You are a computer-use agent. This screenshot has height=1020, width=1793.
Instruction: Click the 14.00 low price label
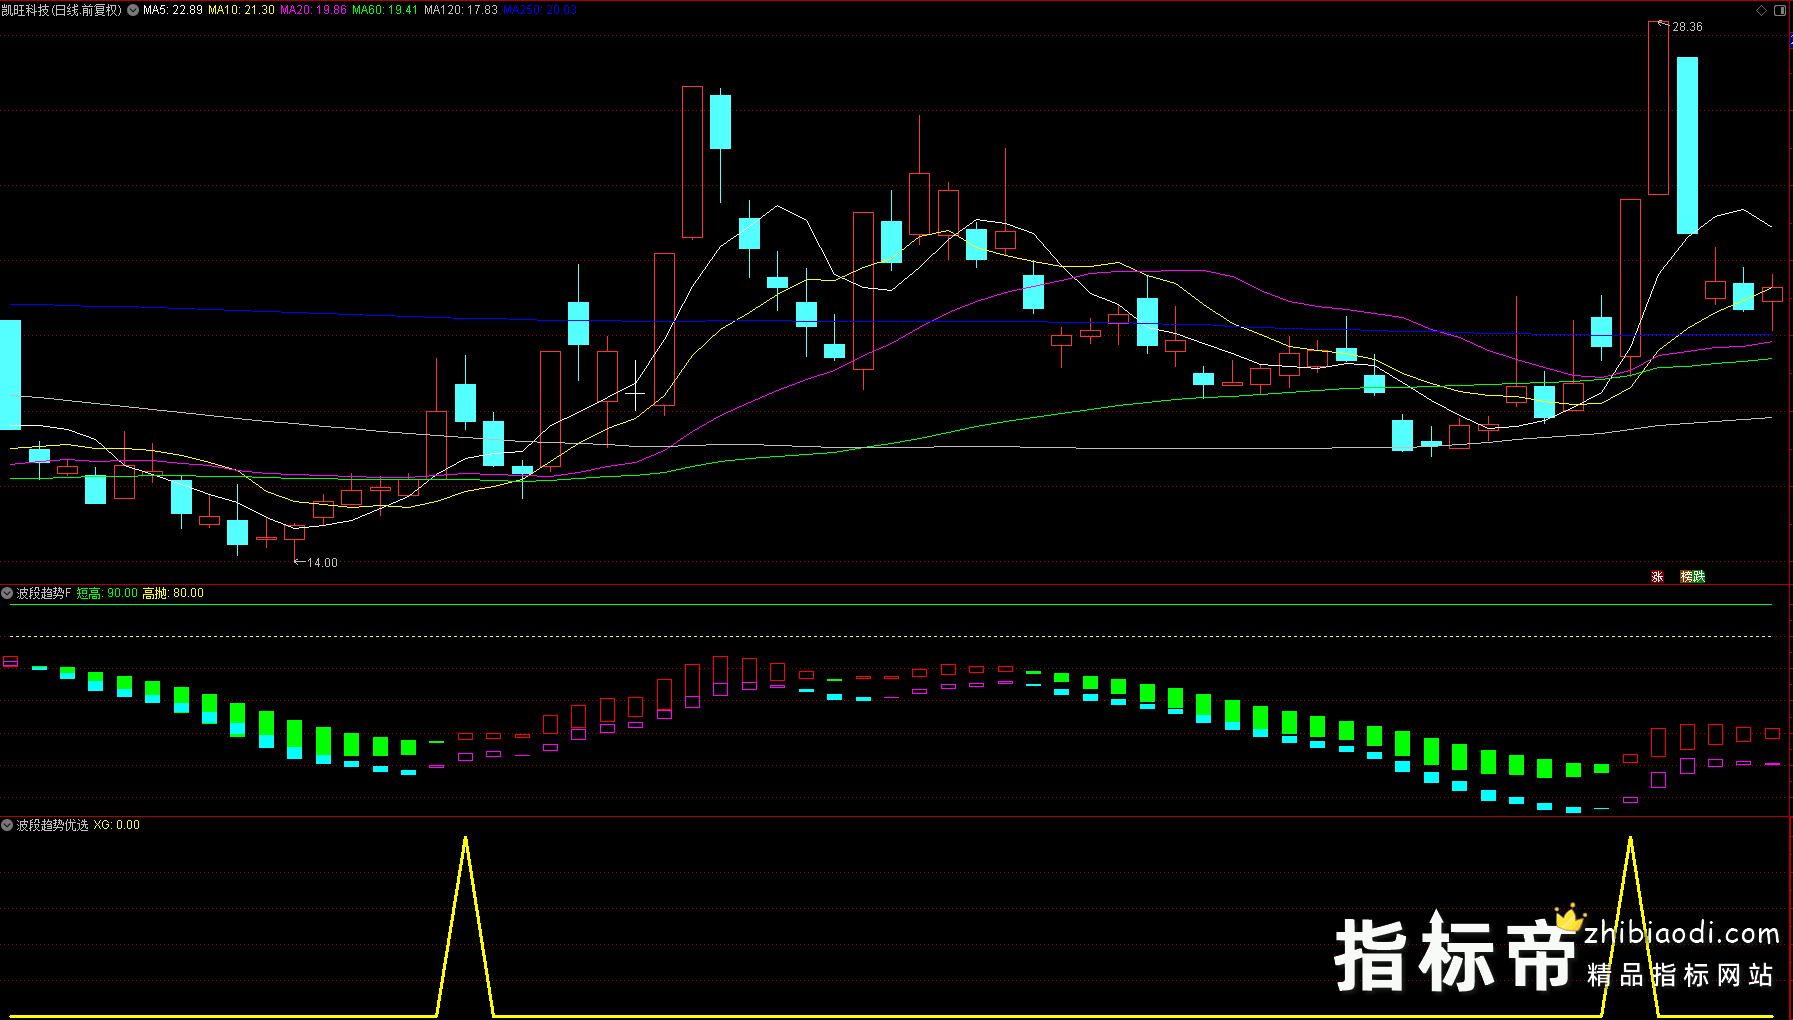click(322, 563)
